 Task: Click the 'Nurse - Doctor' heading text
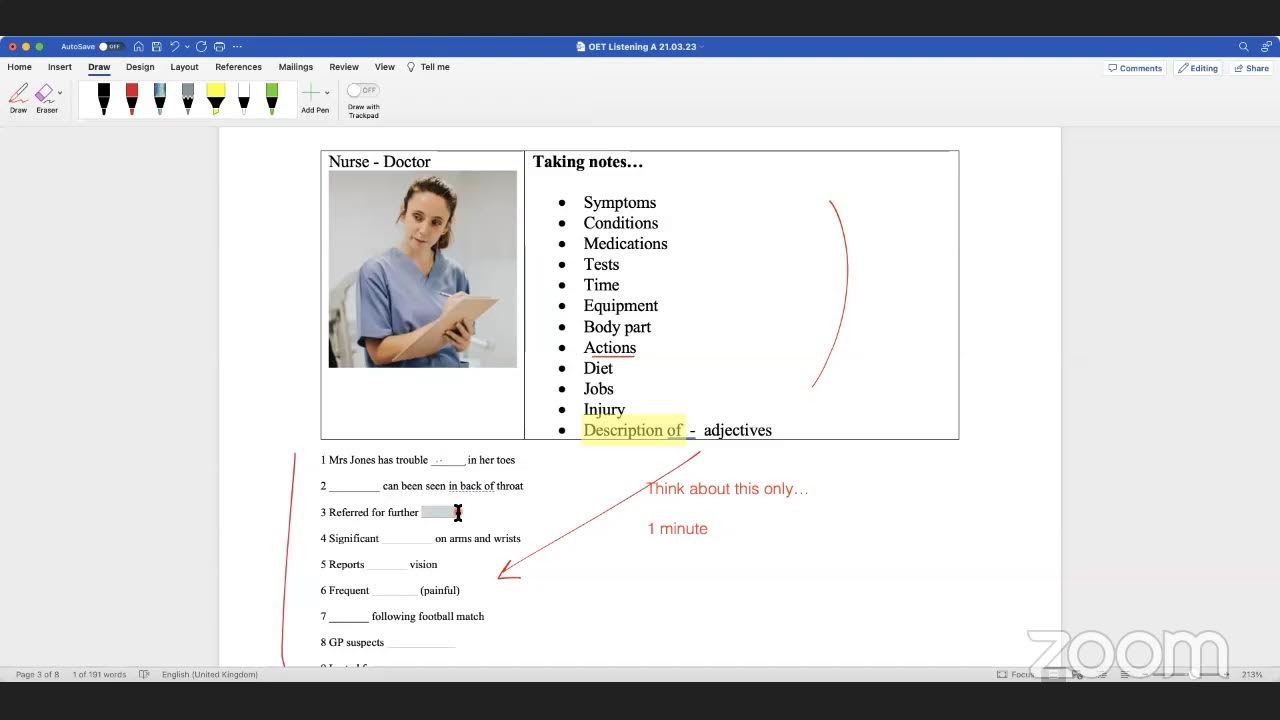pyautogui.click(x=380, y=162)
